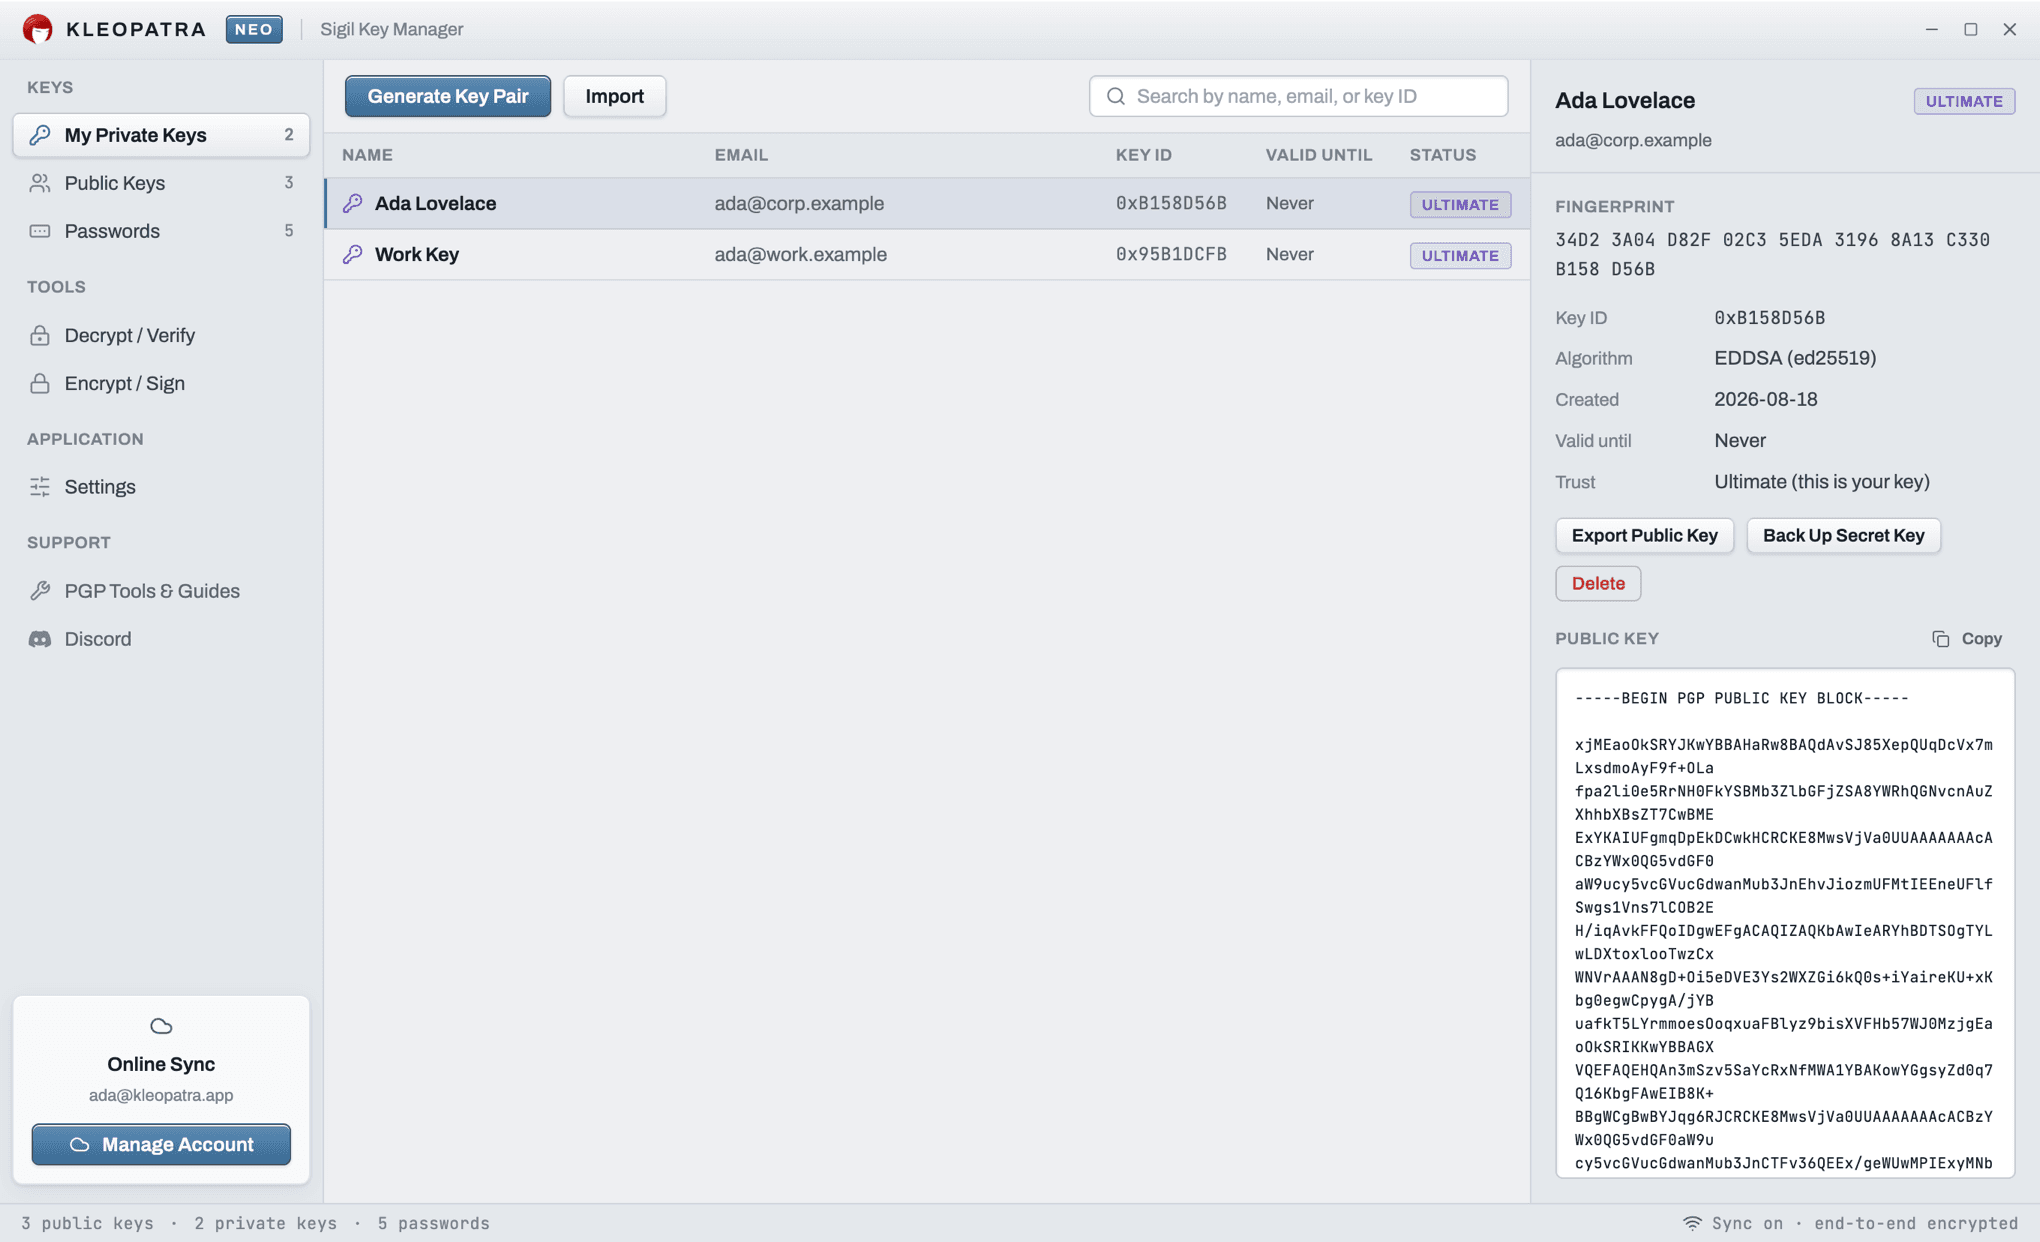Click the EMAIL column header
The height and width of the screenshot is (1242, 2040).
click(x=741, y=155)
